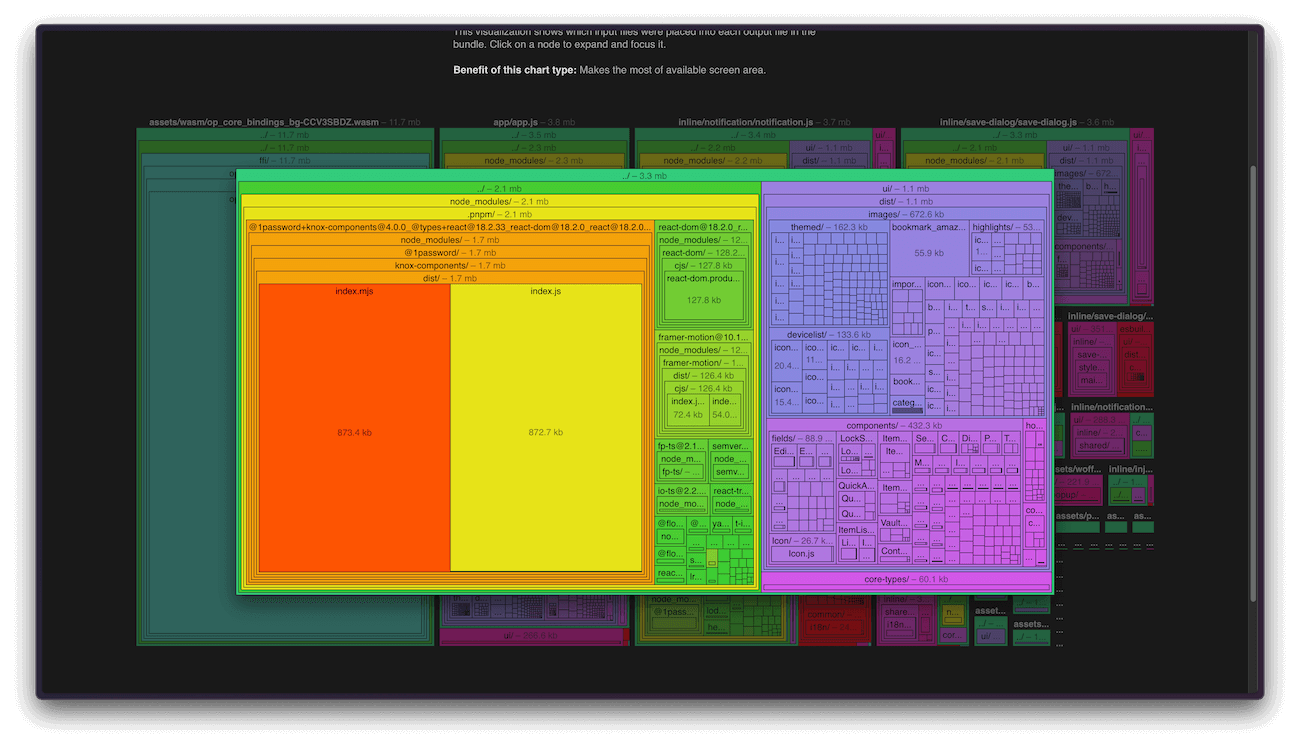Open the images/ node (672.6 kb)
1300x747 pixels.
[x=905, y=214]
